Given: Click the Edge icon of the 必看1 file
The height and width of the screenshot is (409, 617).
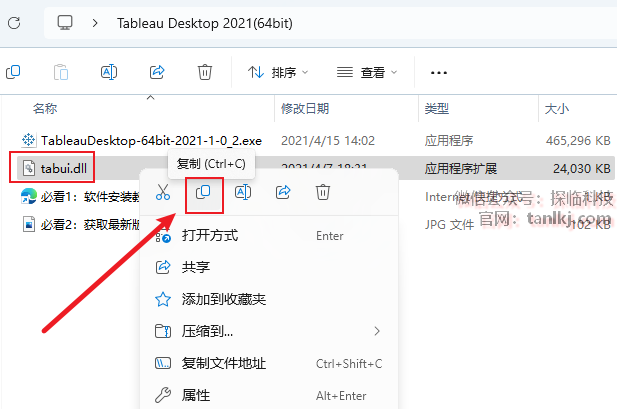Looking at the screenshot, I should [29, 196].
